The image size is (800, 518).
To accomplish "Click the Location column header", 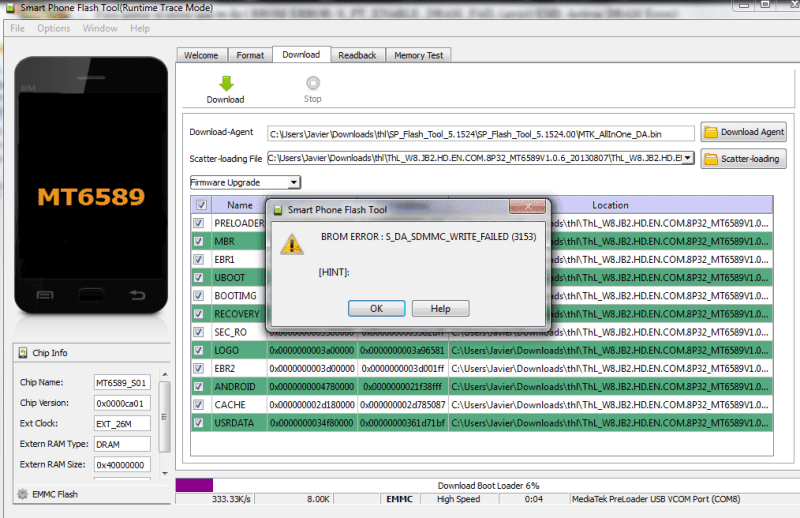I will pyautogui.click(x=610, y=205).
